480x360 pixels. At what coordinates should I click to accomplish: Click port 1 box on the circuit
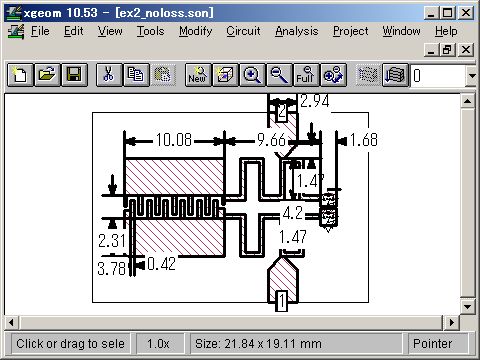click(x=282, y=301)
